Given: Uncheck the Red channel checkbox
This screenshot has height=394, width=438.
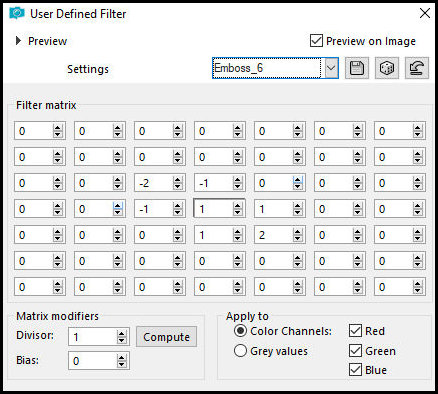Looking at the screenshot, I should 355,331.
